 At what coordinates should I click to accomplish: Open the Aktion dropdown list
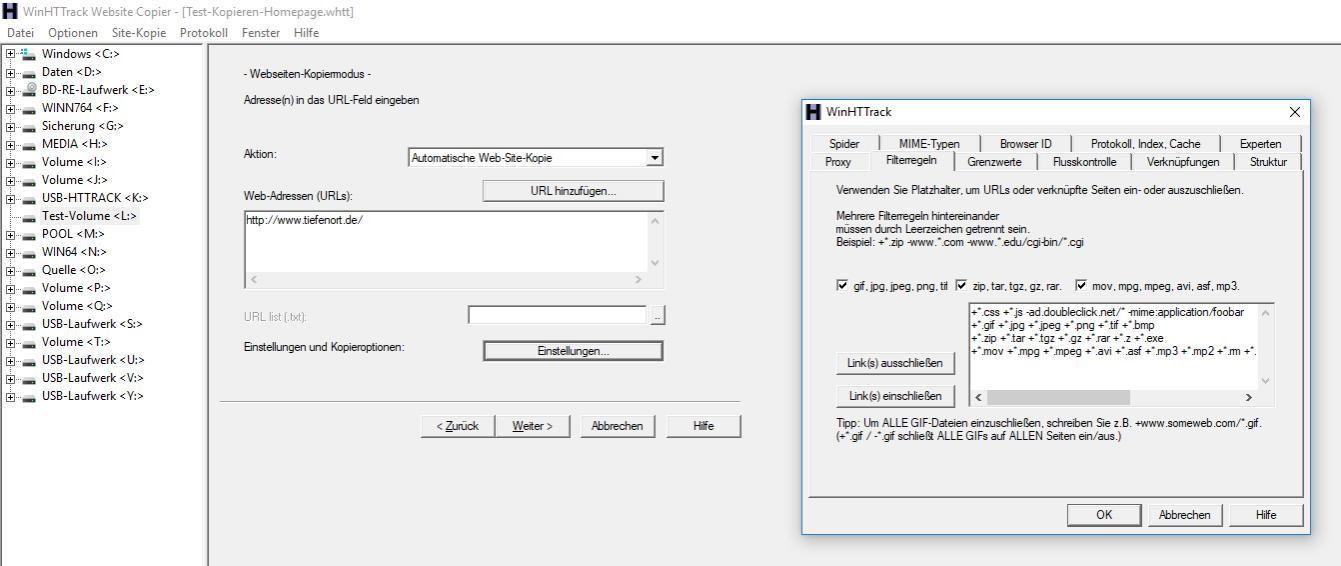[x=654, y=158]
